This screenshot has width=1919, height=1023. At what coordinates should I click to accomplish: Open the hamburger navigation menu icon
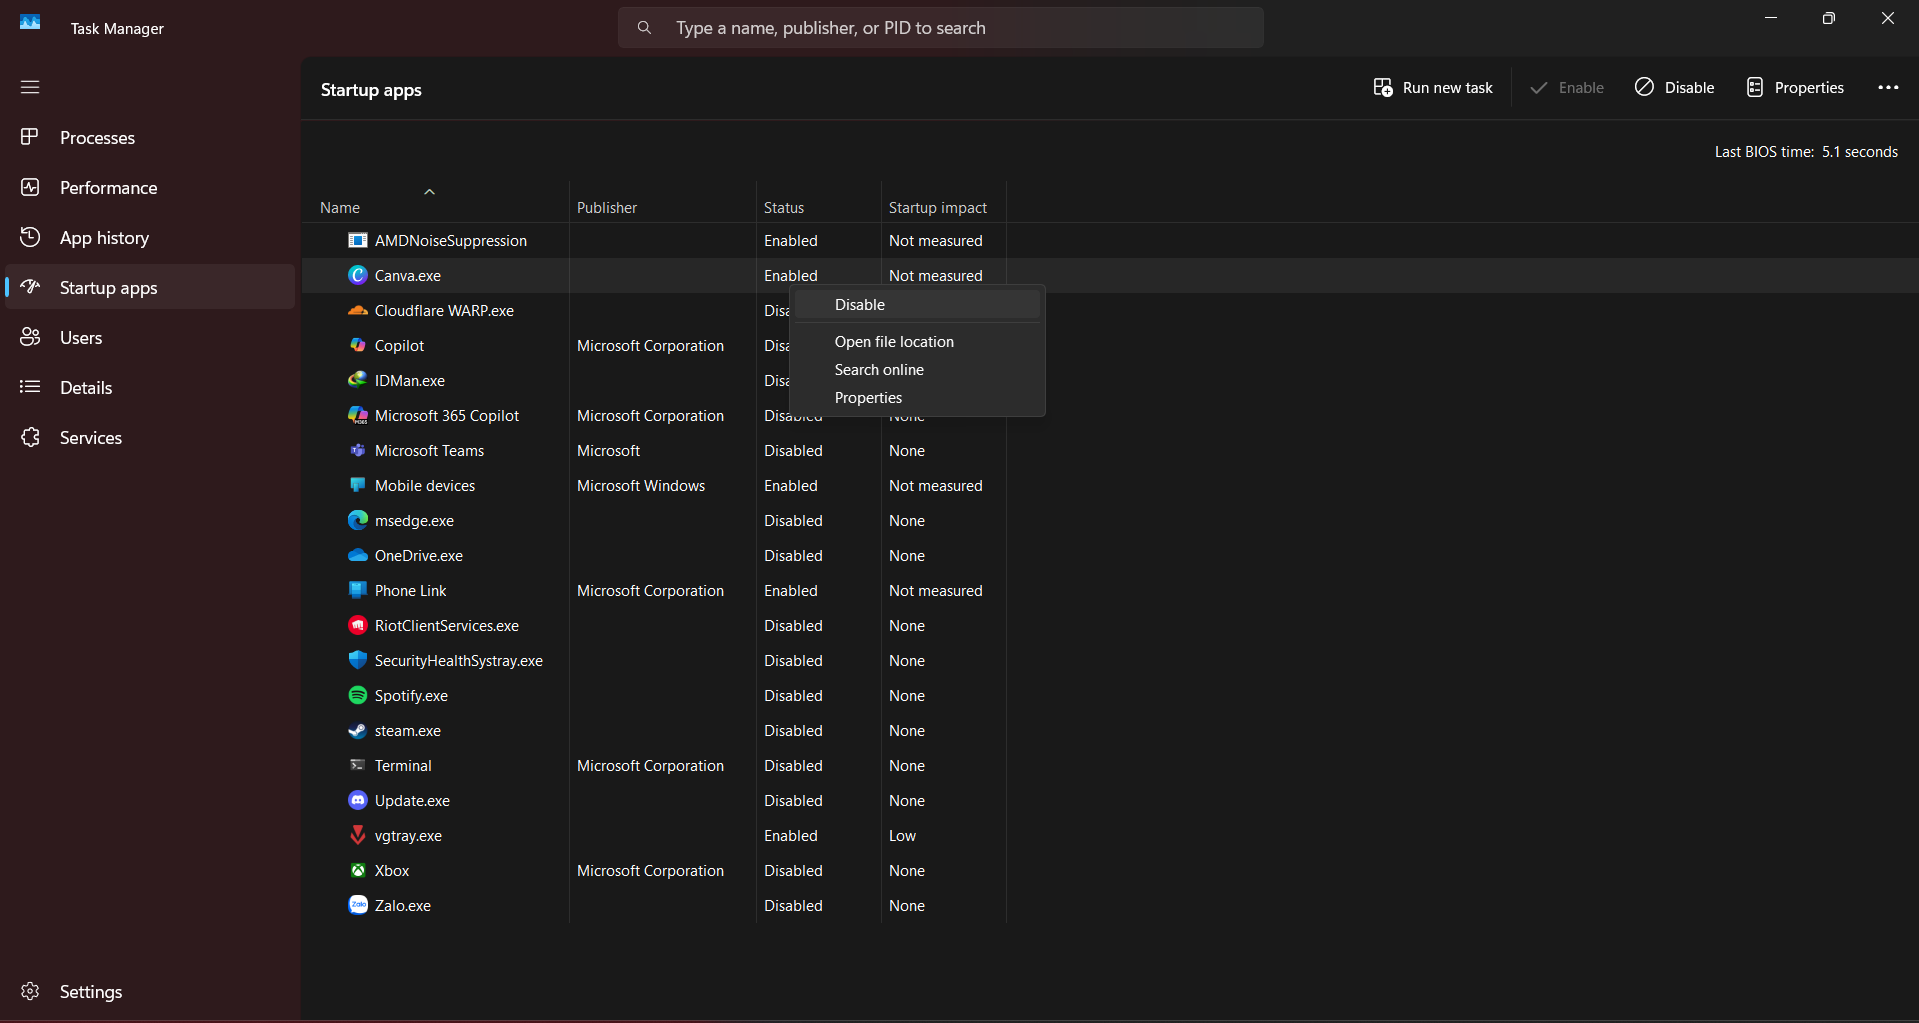[x=30, y=87]
